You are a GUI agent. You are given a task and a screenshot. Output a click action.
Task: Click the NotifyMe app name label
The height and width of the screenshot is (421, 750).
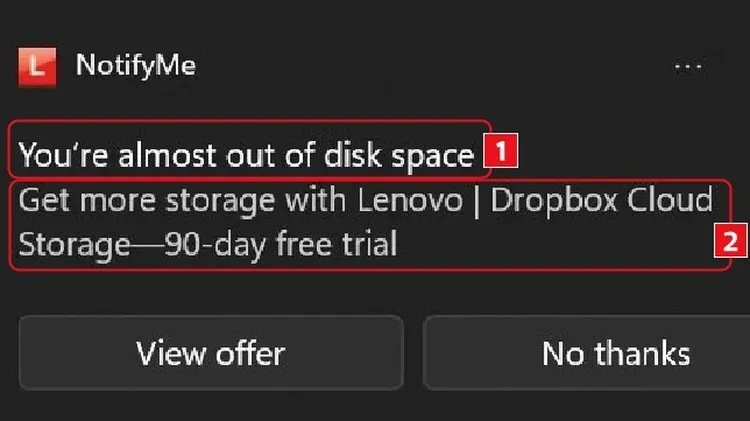point(136,67)
